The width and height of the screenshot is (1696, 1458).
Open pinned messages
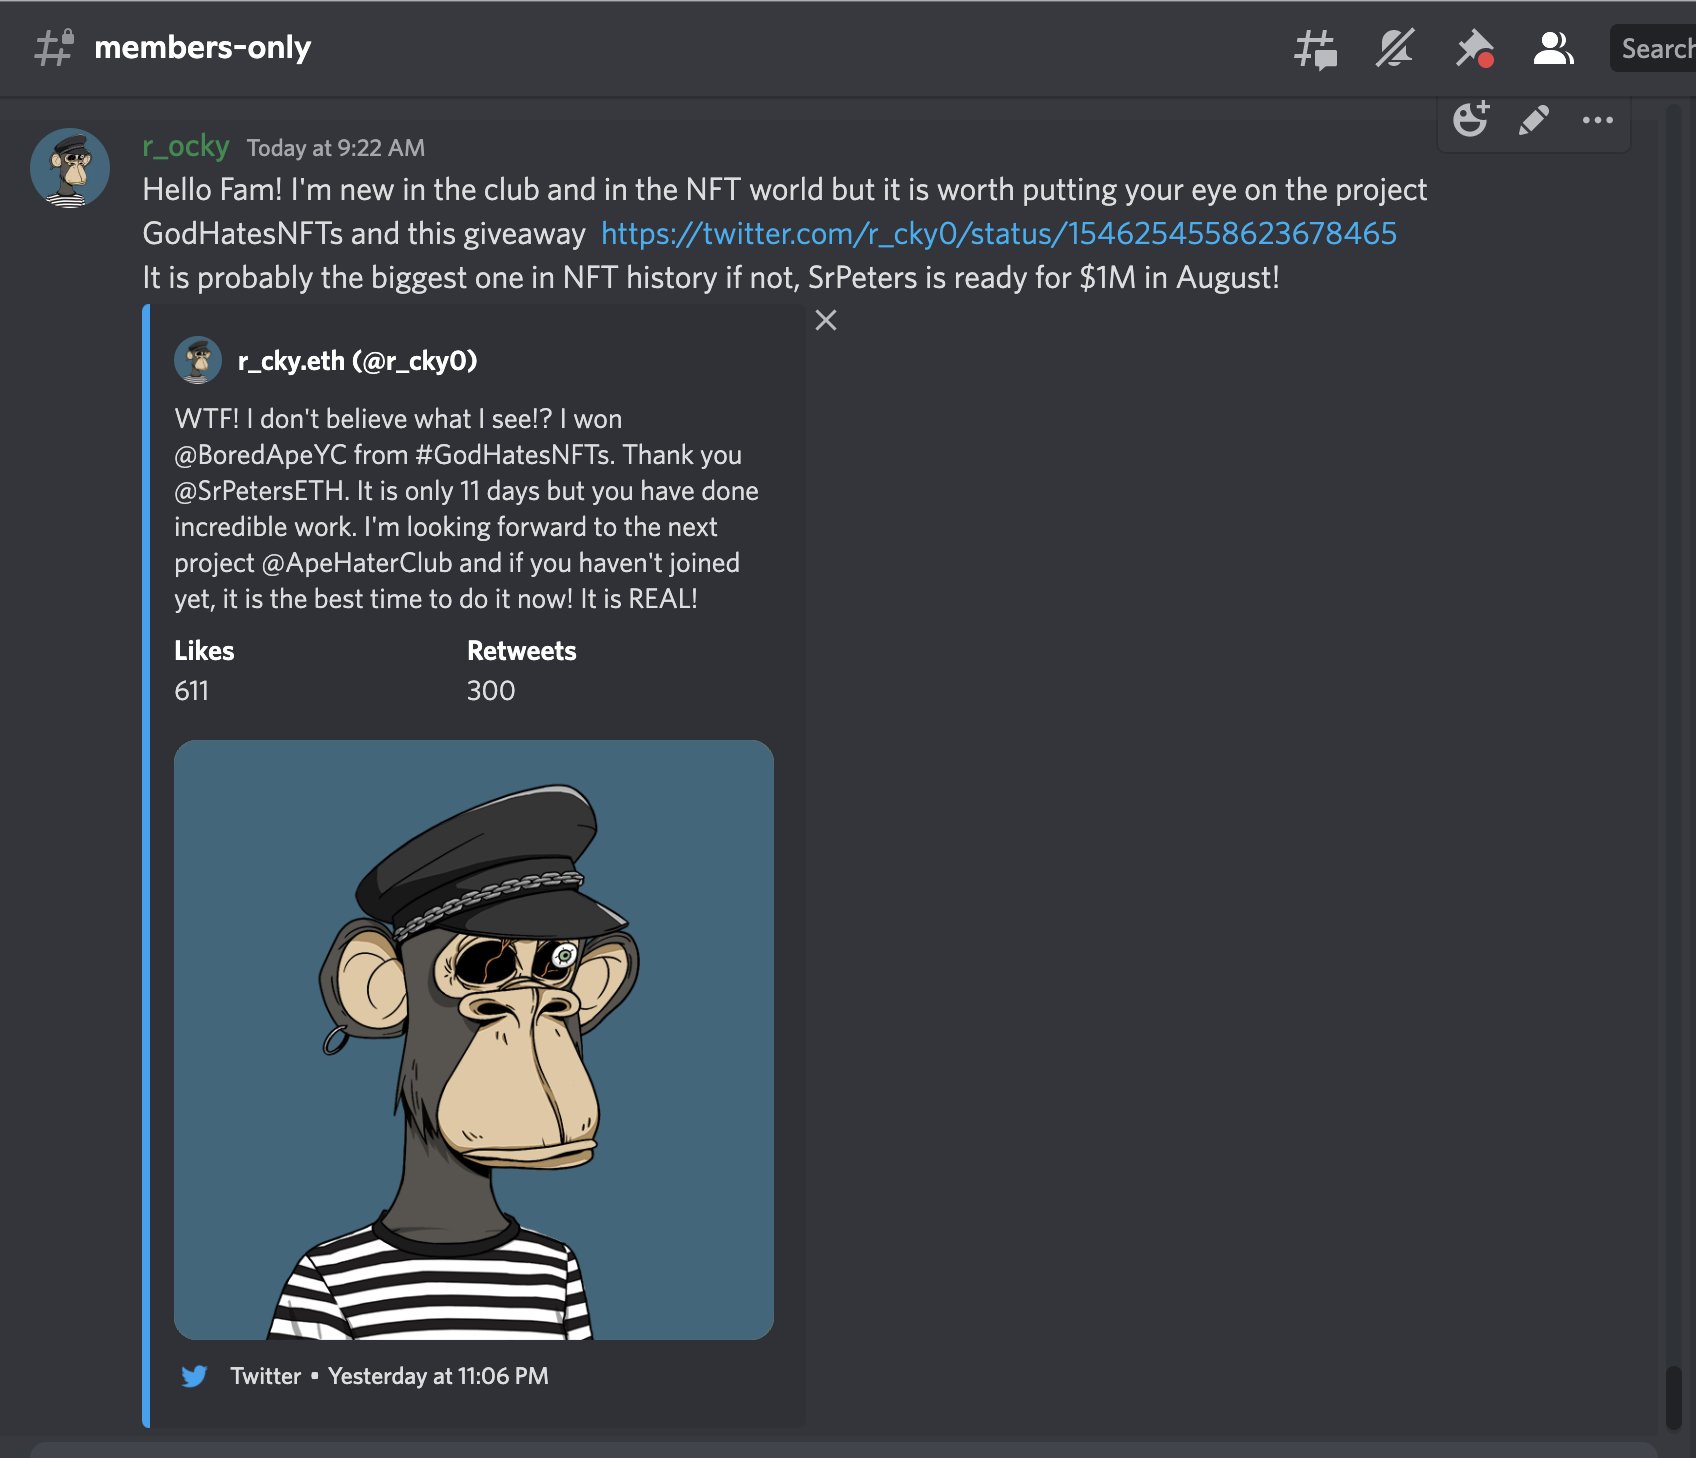click(1474, 48)
